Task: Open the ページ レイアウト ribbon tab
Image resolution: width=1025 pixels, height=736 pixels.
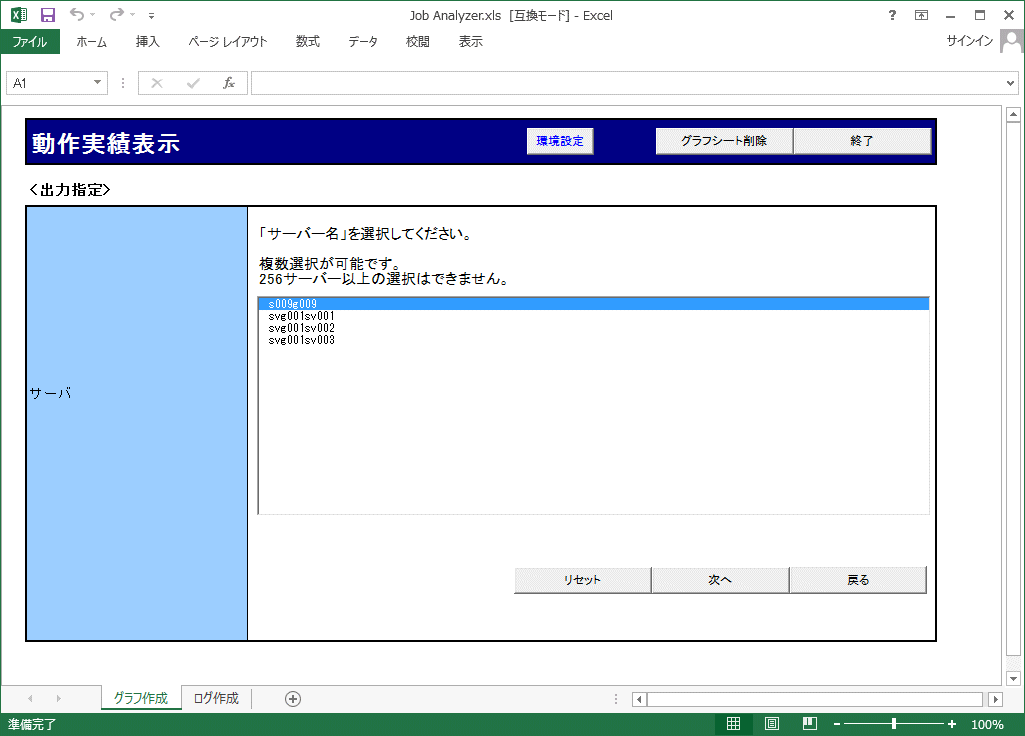Action: point(228,41)
